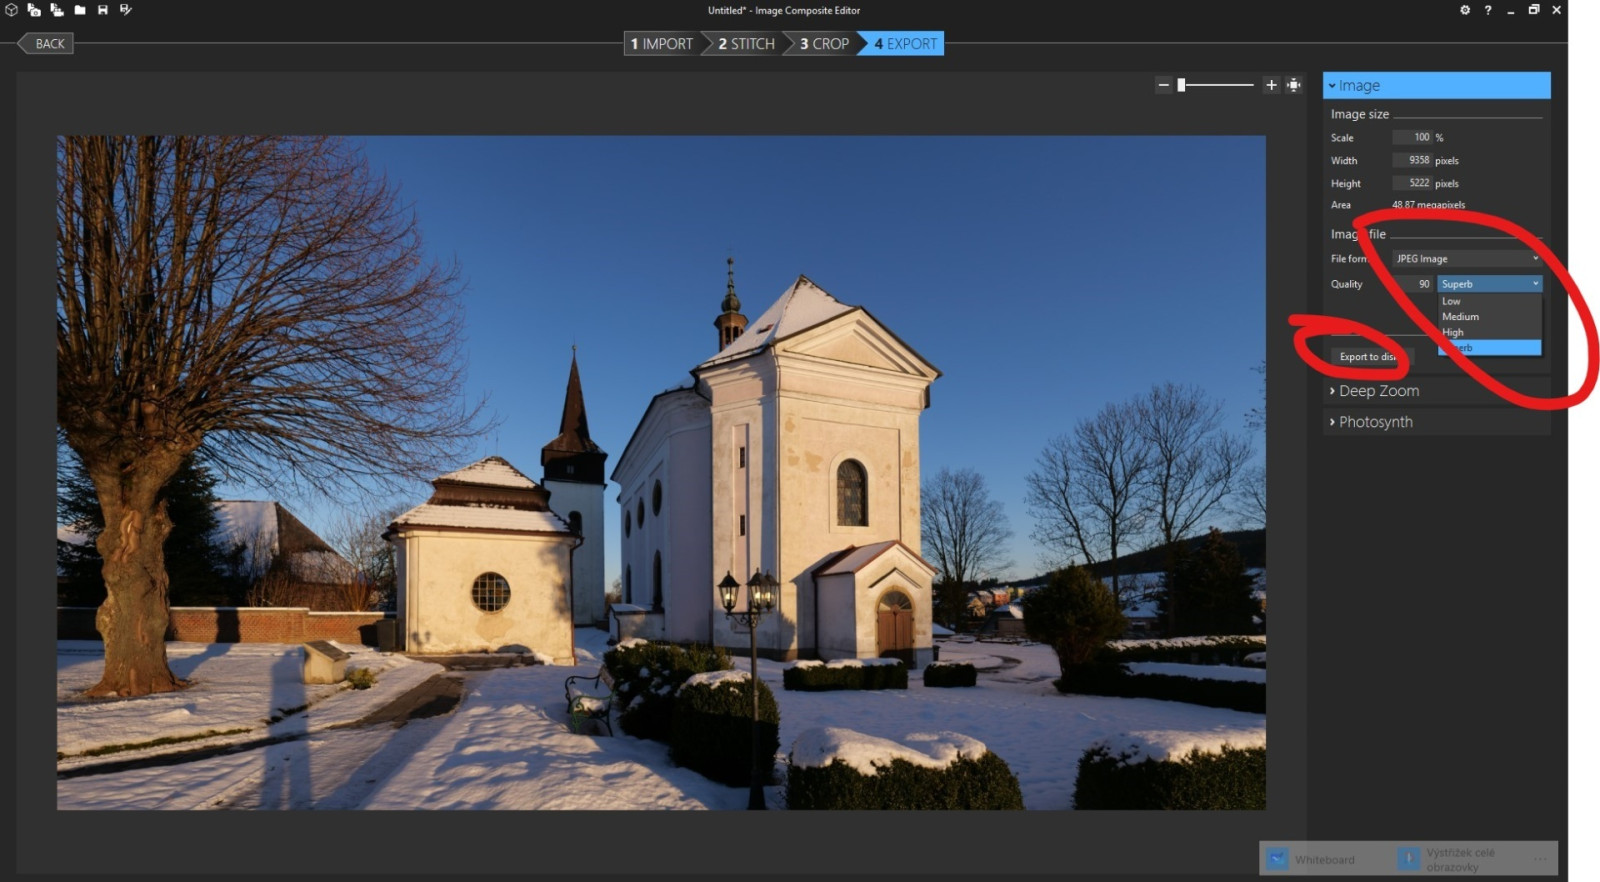Zoom out with the minus button
1600x882 pixels.
pos(1163,85)
